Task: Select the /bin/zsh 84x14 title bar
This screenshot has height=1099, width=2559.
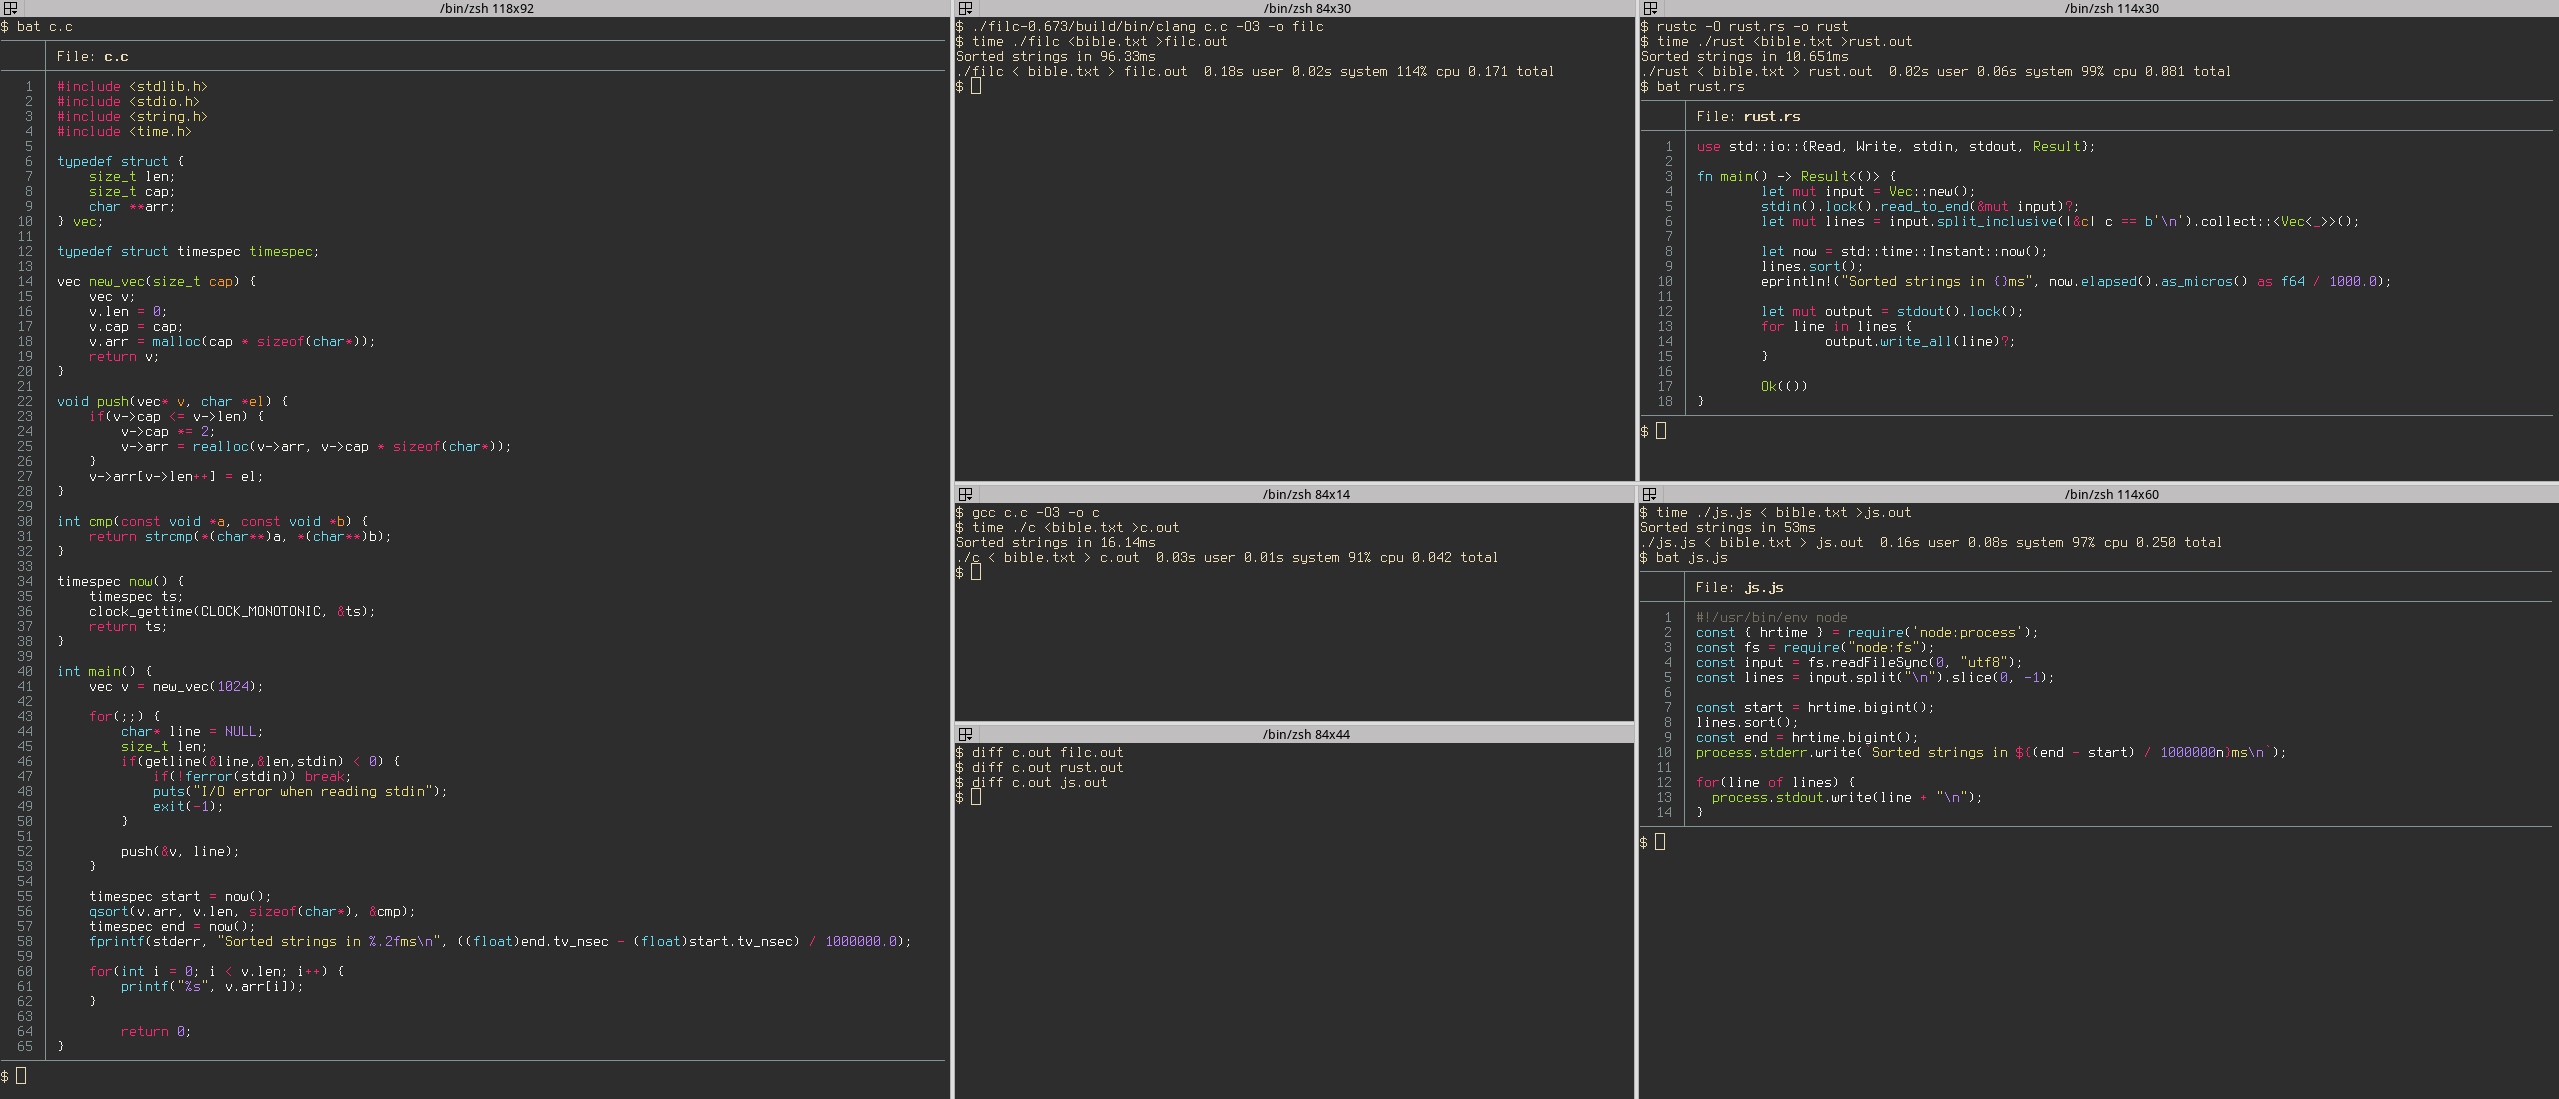Action: (1306, 494)
